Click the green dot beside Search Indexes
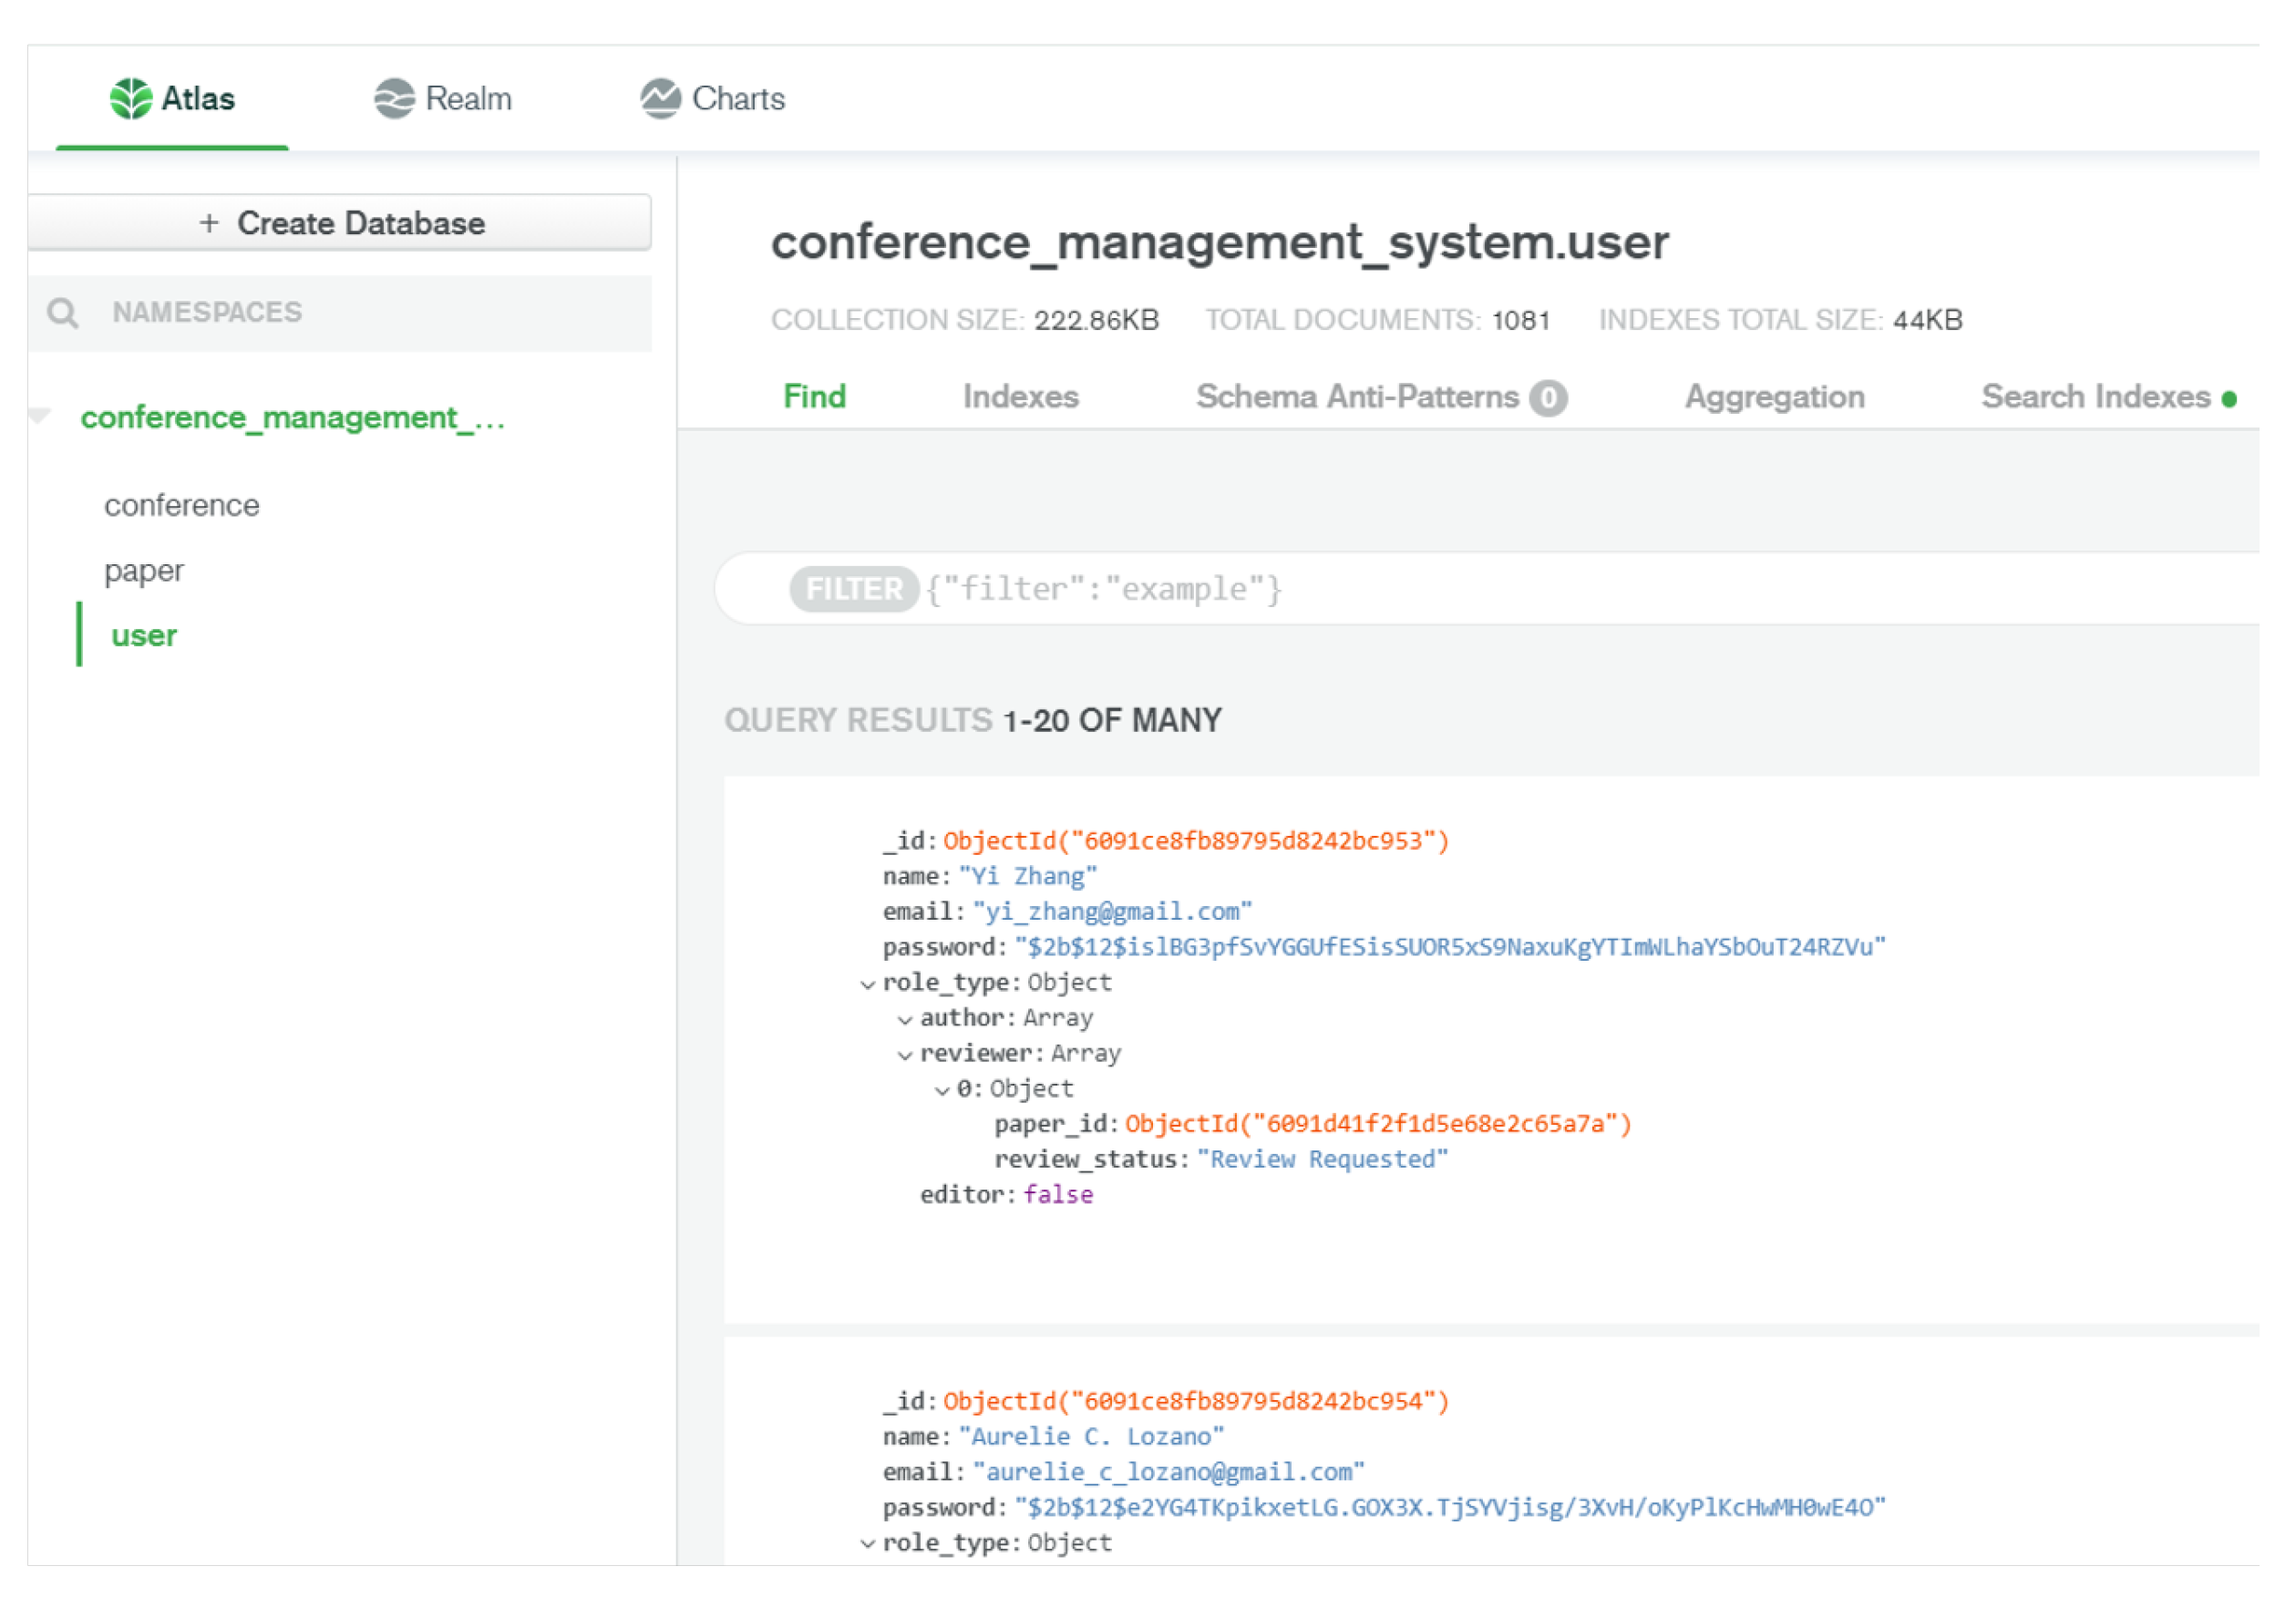 (2229, 399)
